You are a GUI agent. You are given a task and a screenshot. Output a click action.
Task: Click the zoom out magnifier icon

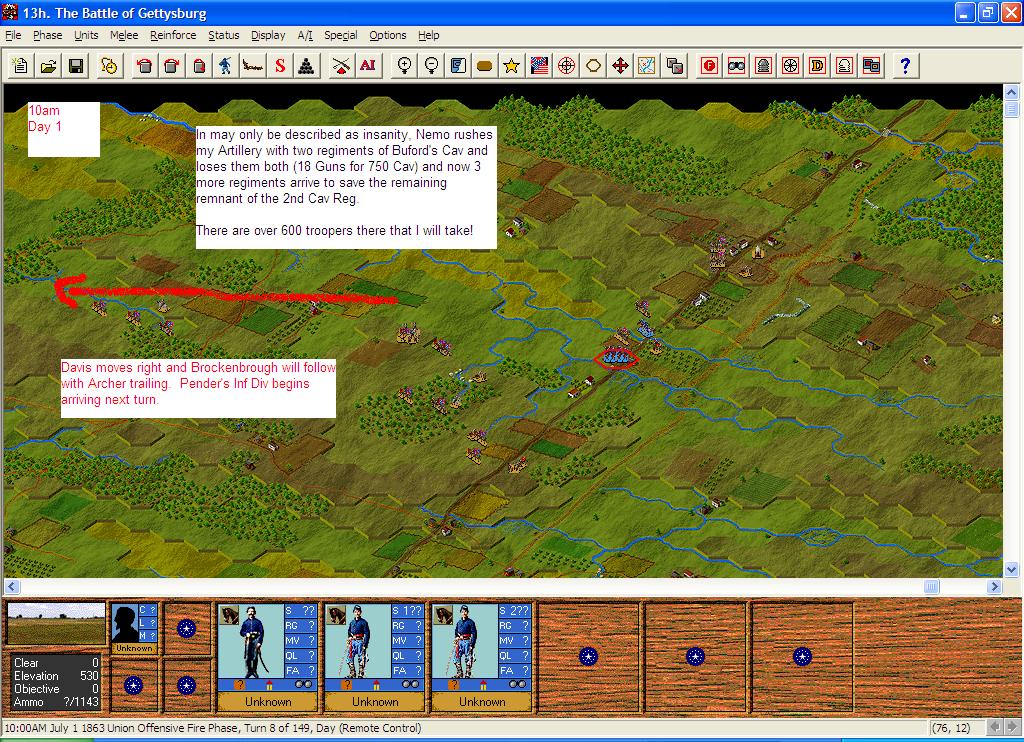click(x=431, y=65)
